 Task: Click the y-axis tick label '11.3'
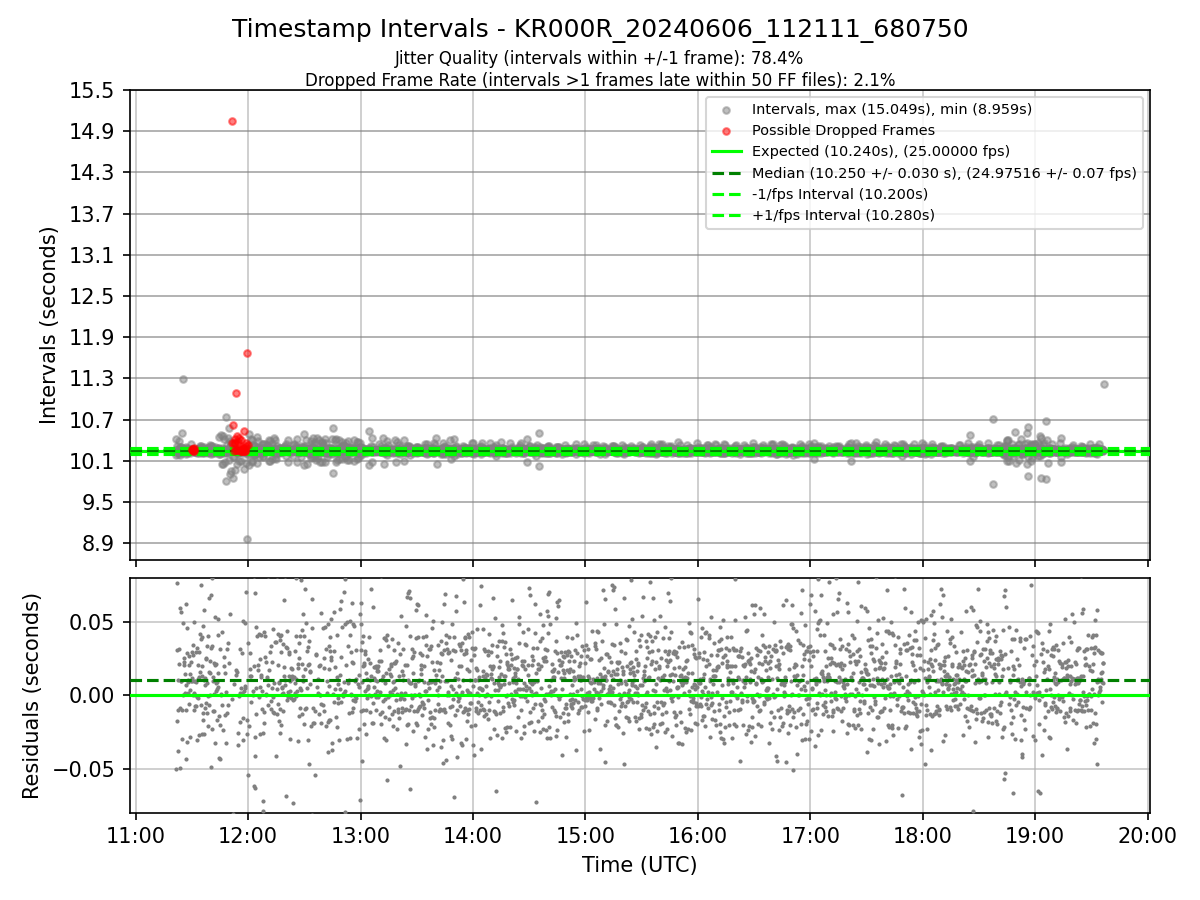pos(93,378)
